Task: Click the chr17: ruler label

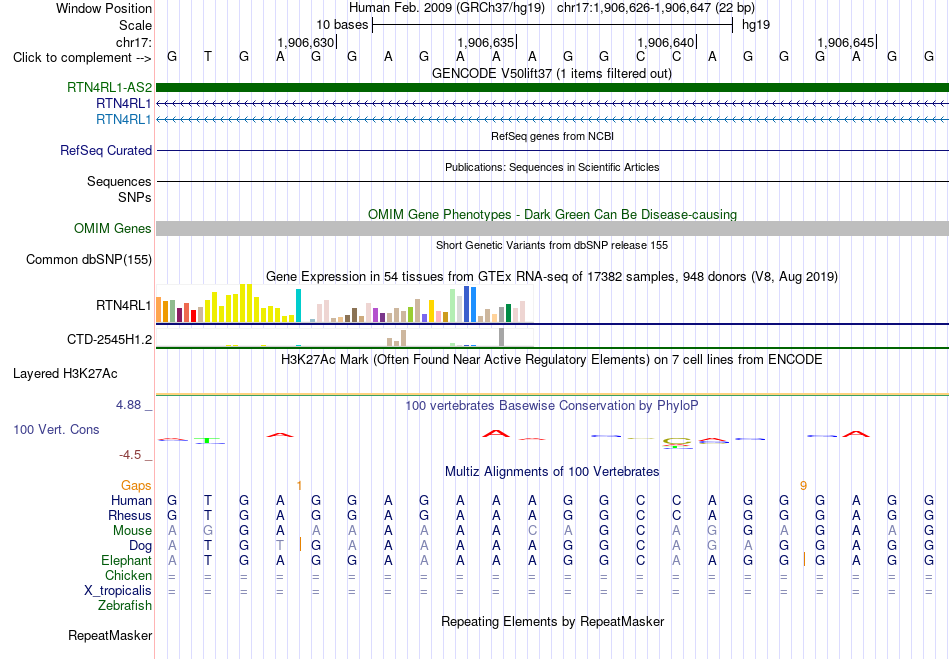Action: coord(134,42)
